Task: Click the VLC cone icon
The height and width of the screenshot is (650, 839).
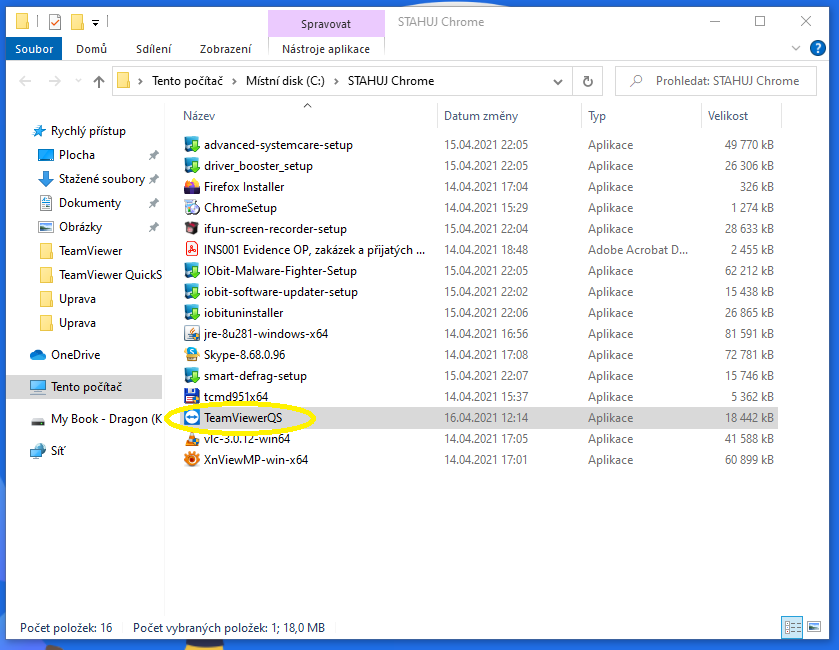Action: click(x=192, y=439)
